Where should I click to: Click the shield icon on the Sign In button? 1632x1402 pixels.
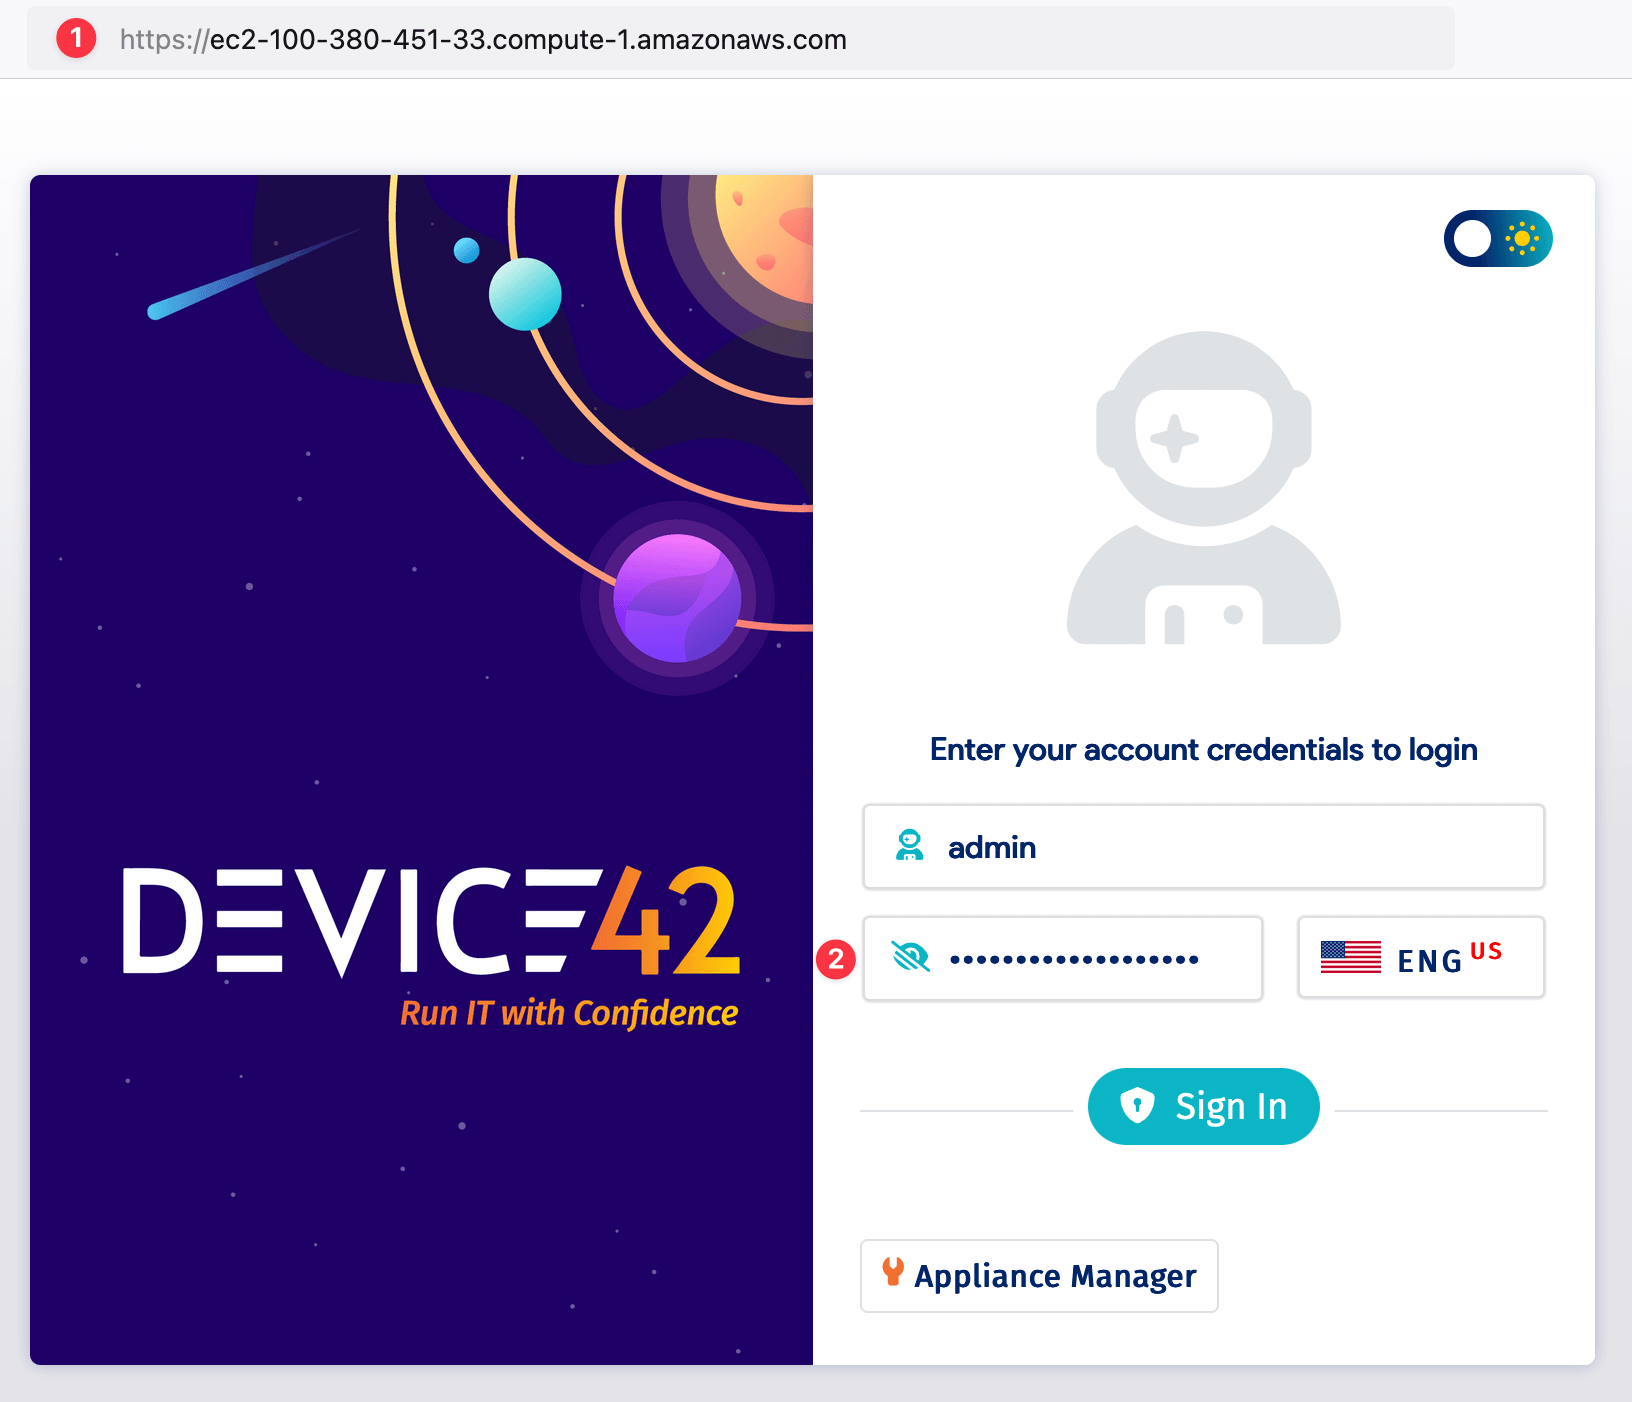click(x=1140, y=1105)
